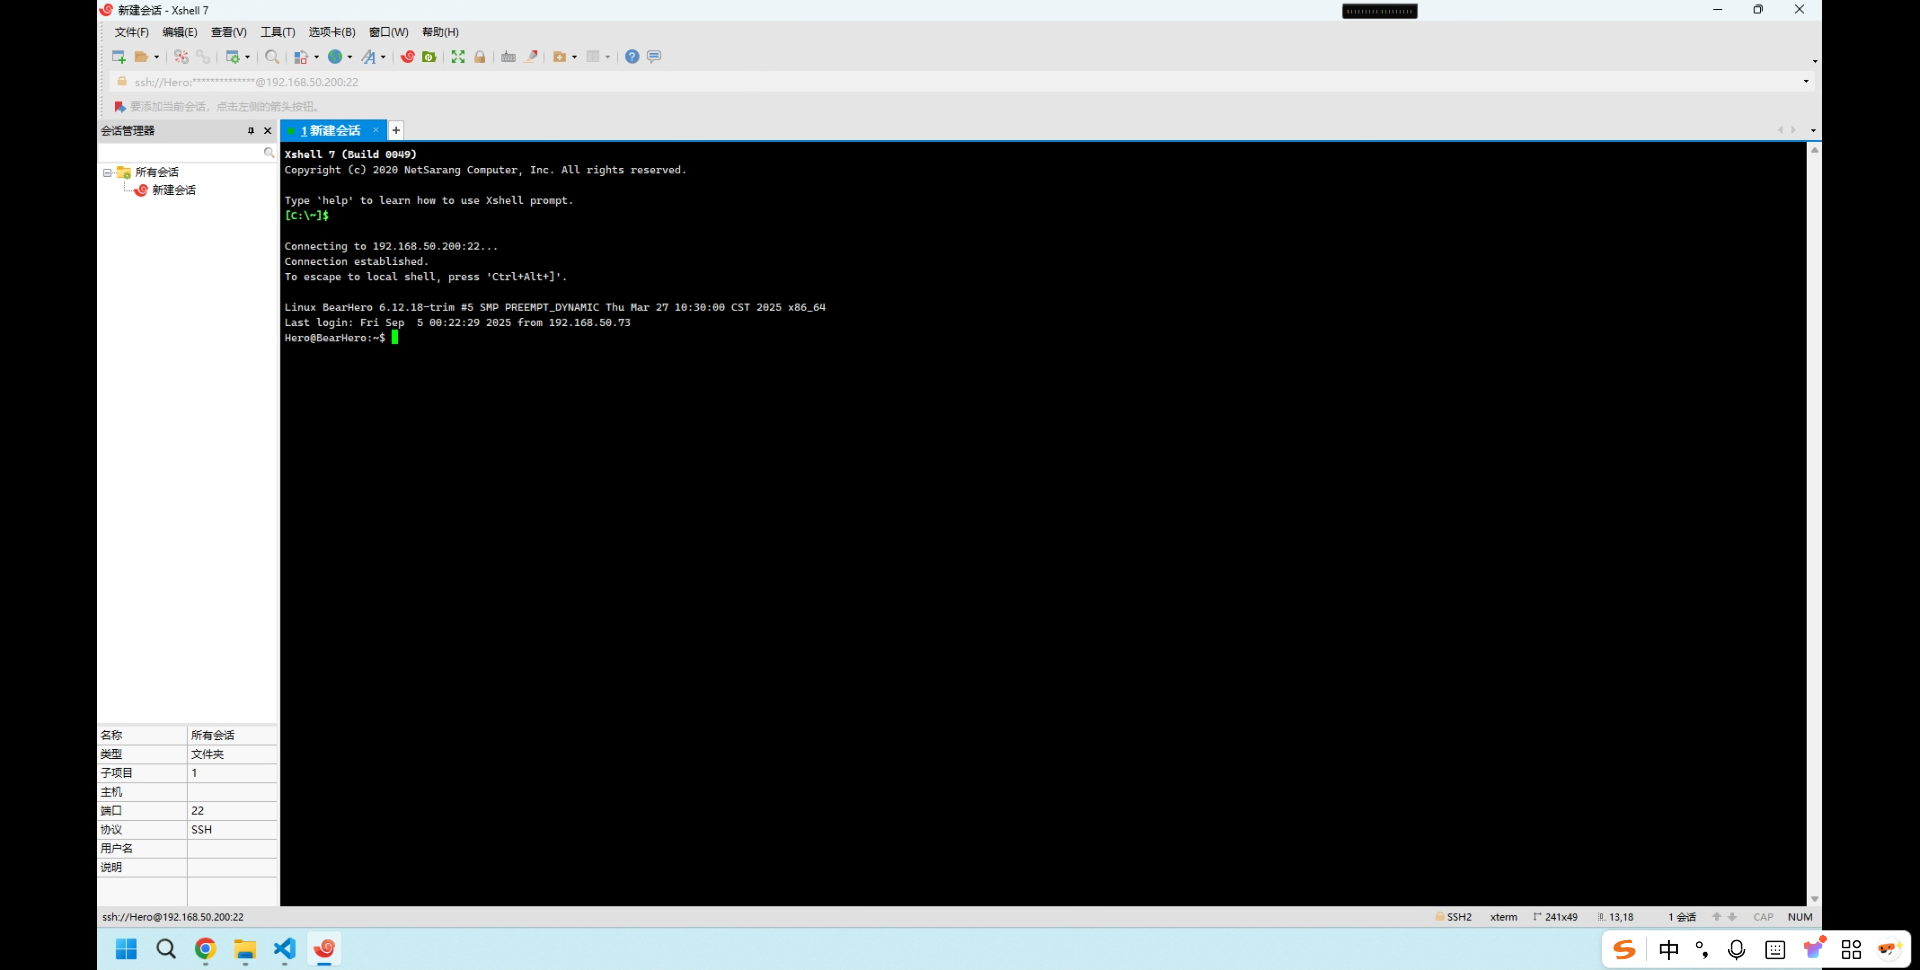Image resolution: width=1920 pixels, height=970 pixels.
Task: Click the Windows Start button
Action: click(x=126, y=949)
